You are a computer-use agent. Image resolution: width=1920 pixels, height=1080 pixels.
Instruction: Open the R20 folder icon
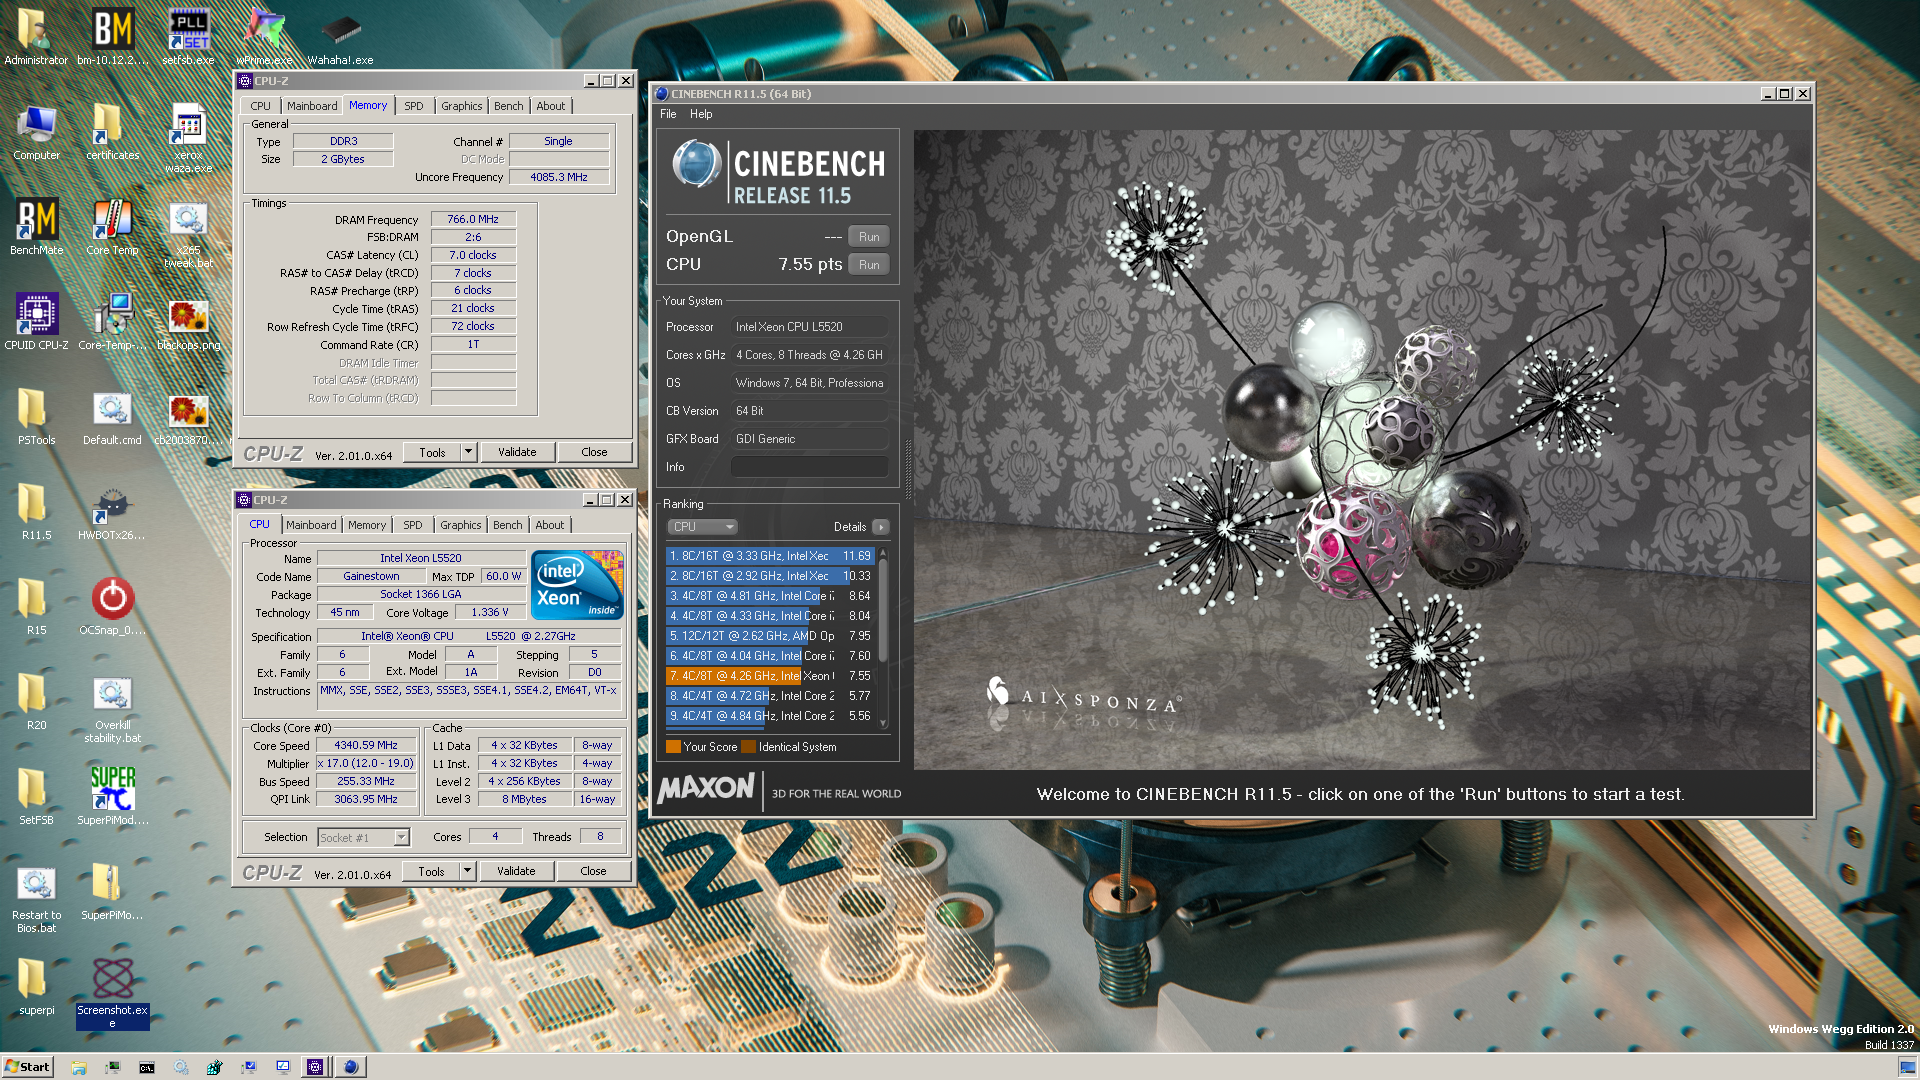(x=37, y=701)
